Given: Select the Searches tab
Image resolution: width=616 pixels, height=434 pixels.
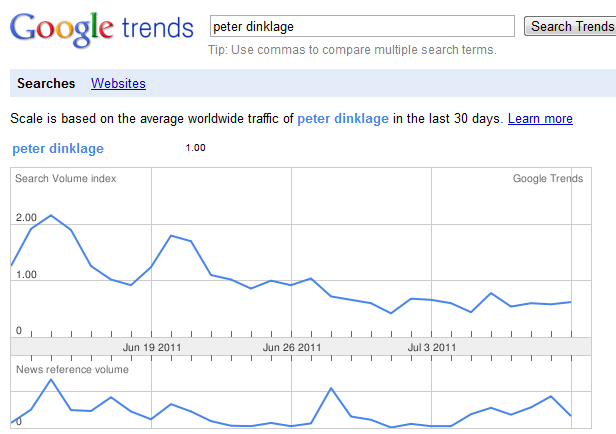Looking at the screenshot, I should click(46, 83).
